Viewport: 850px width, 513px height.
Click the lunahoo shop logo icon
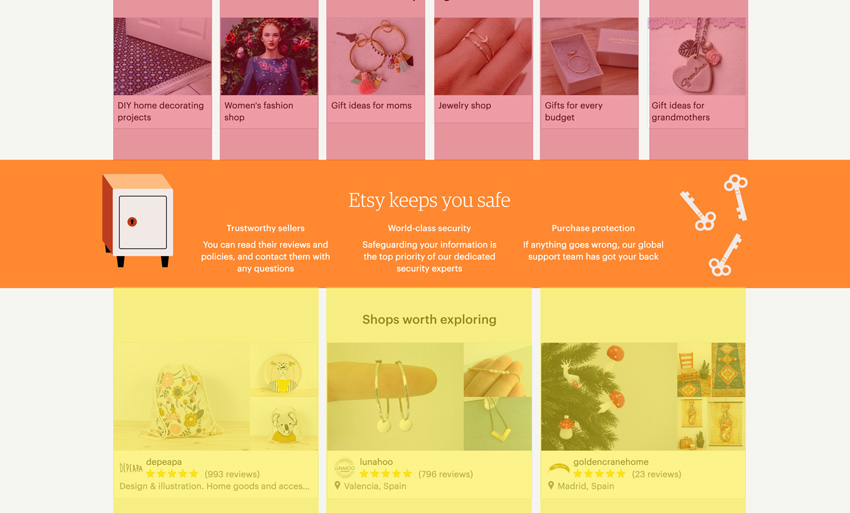[344, 467]
